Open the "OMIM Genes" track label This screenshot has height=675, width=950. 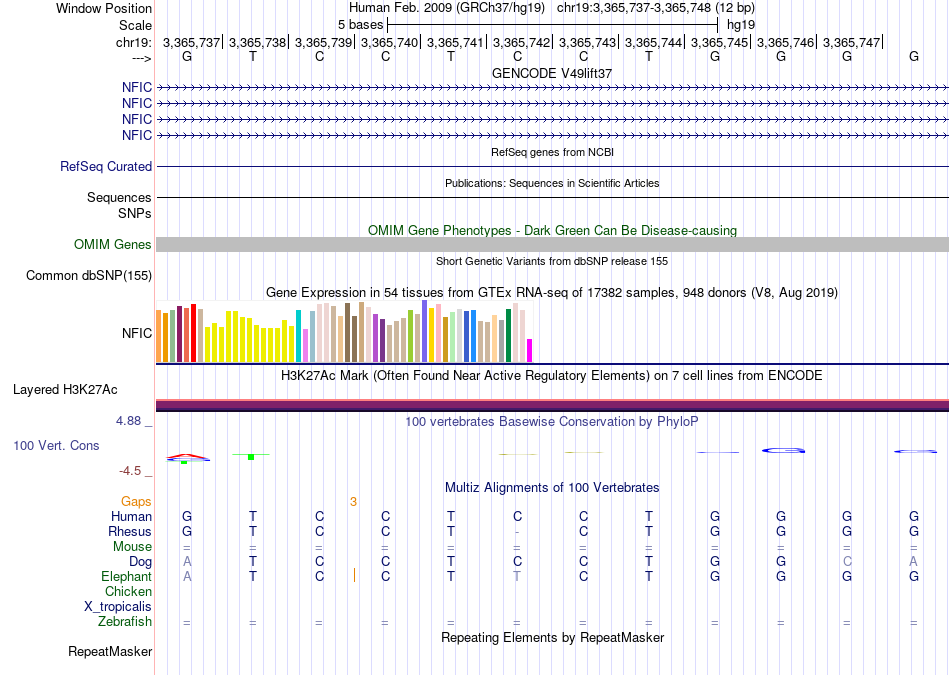coord(113,244)
